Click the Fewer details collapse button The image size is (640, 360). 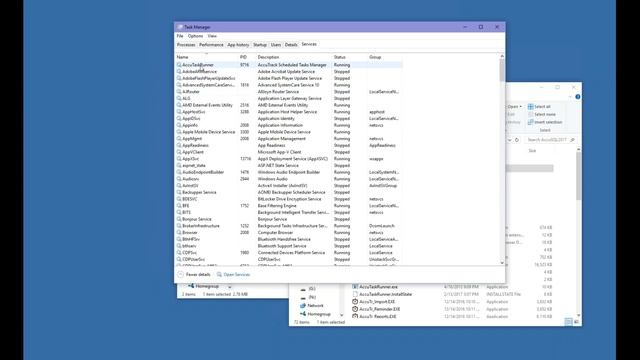coord(194,274)
